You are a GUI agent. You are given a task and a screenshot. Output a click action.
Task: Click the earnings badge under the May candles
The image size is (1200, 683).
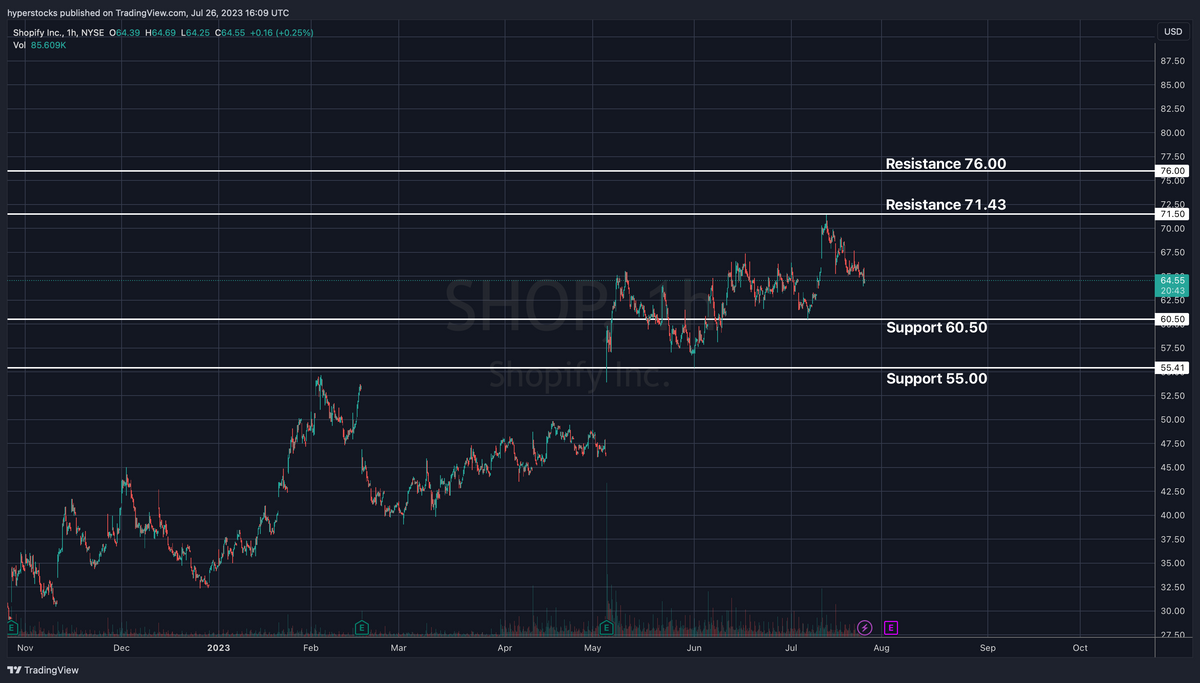point(606,627)
